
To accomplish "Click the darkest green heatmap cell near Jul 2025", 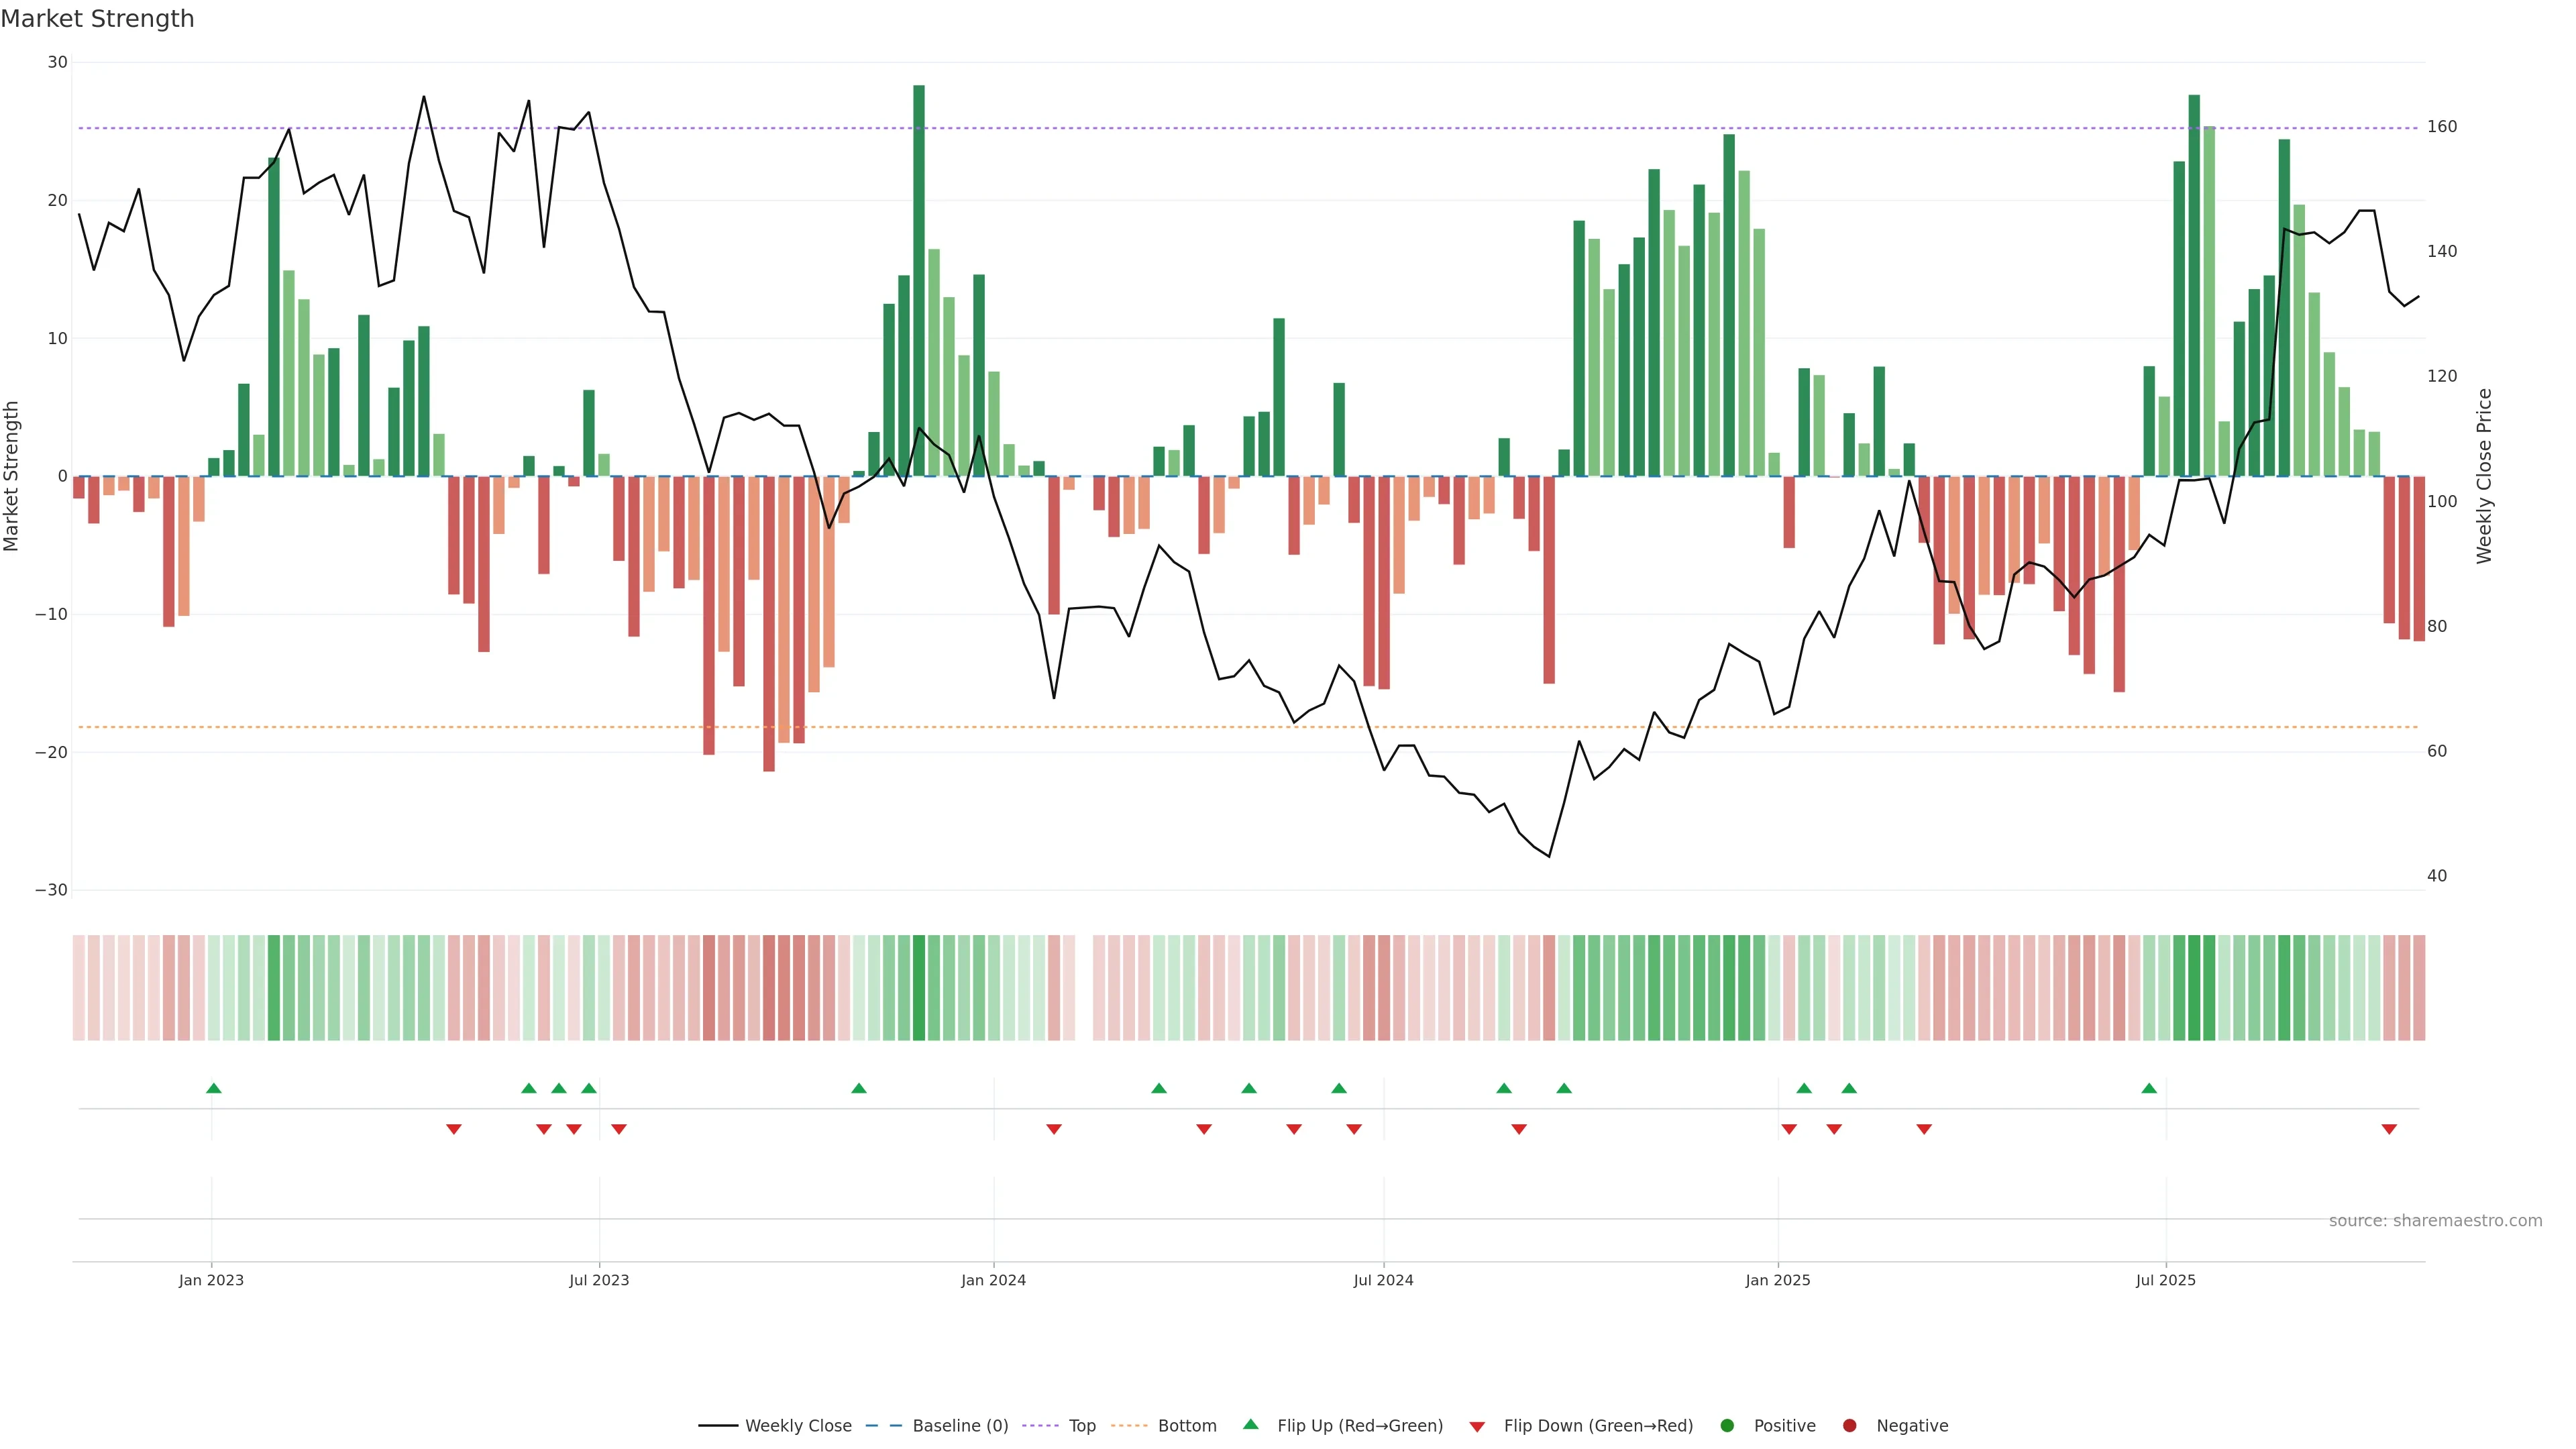I will [2194, 988].
